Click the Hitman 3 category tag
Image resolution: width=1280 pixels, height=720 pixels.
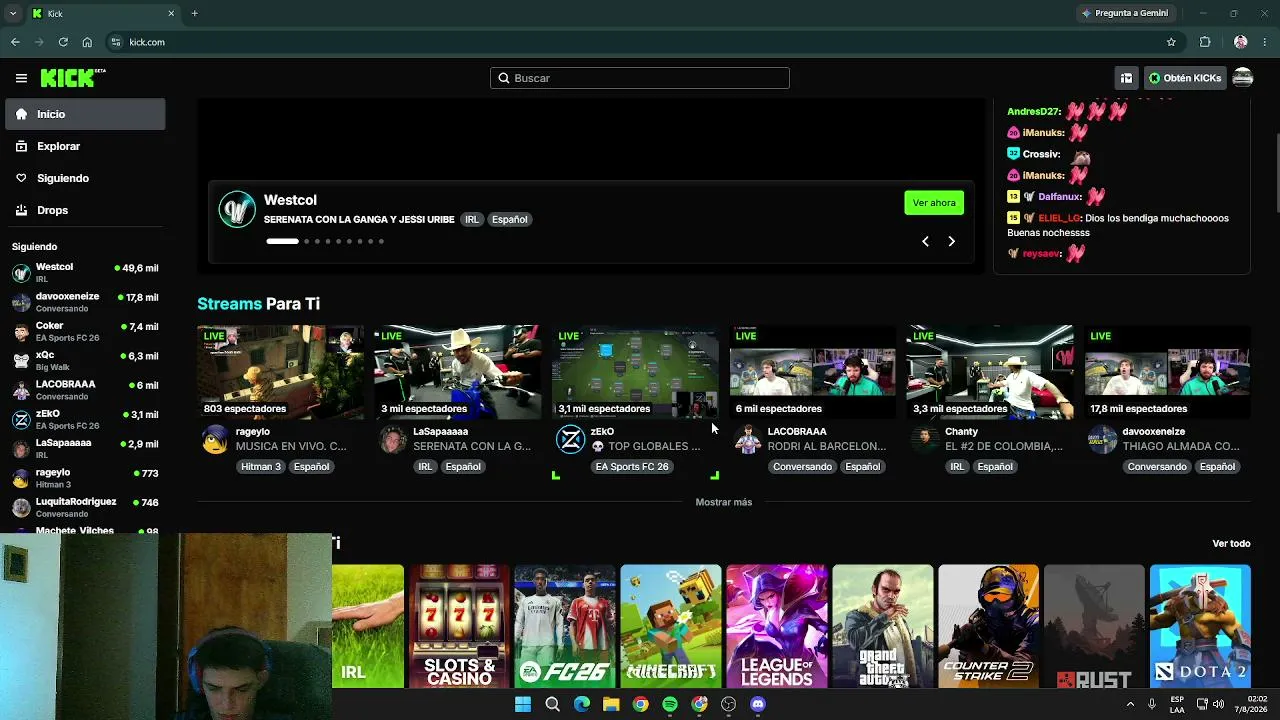(x=261, y=467)
